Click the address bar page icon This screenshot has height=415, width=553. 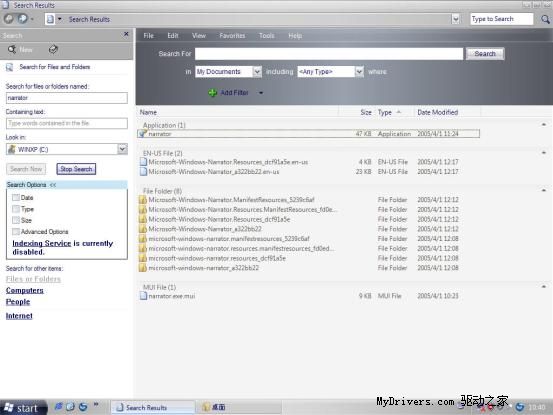pos(50,19)
